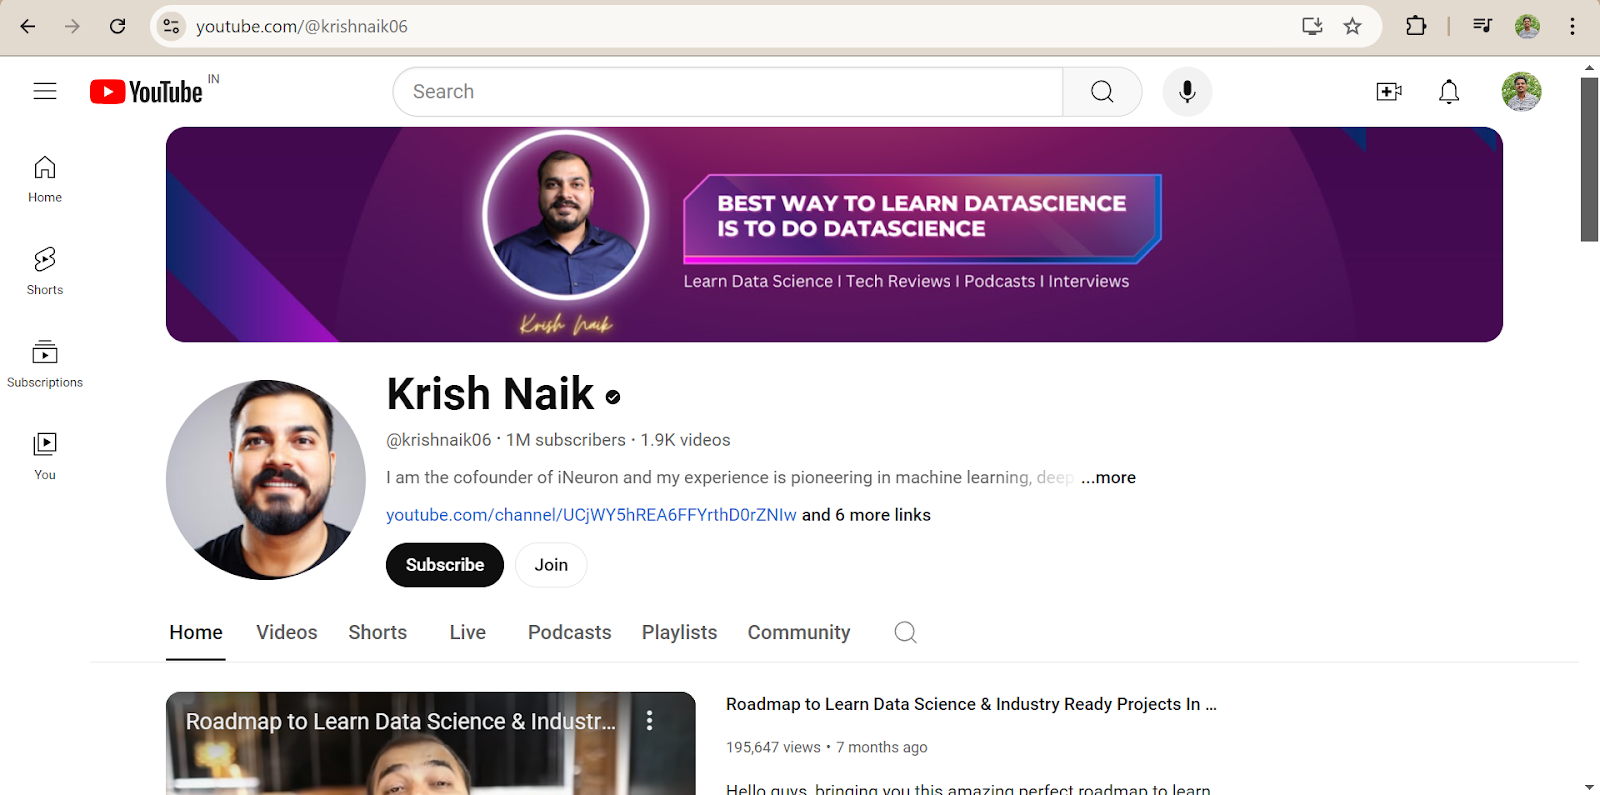Click the Join membership button
Image resolution: width=1600 pixels, height=795 pixels.
click(551, 565)
